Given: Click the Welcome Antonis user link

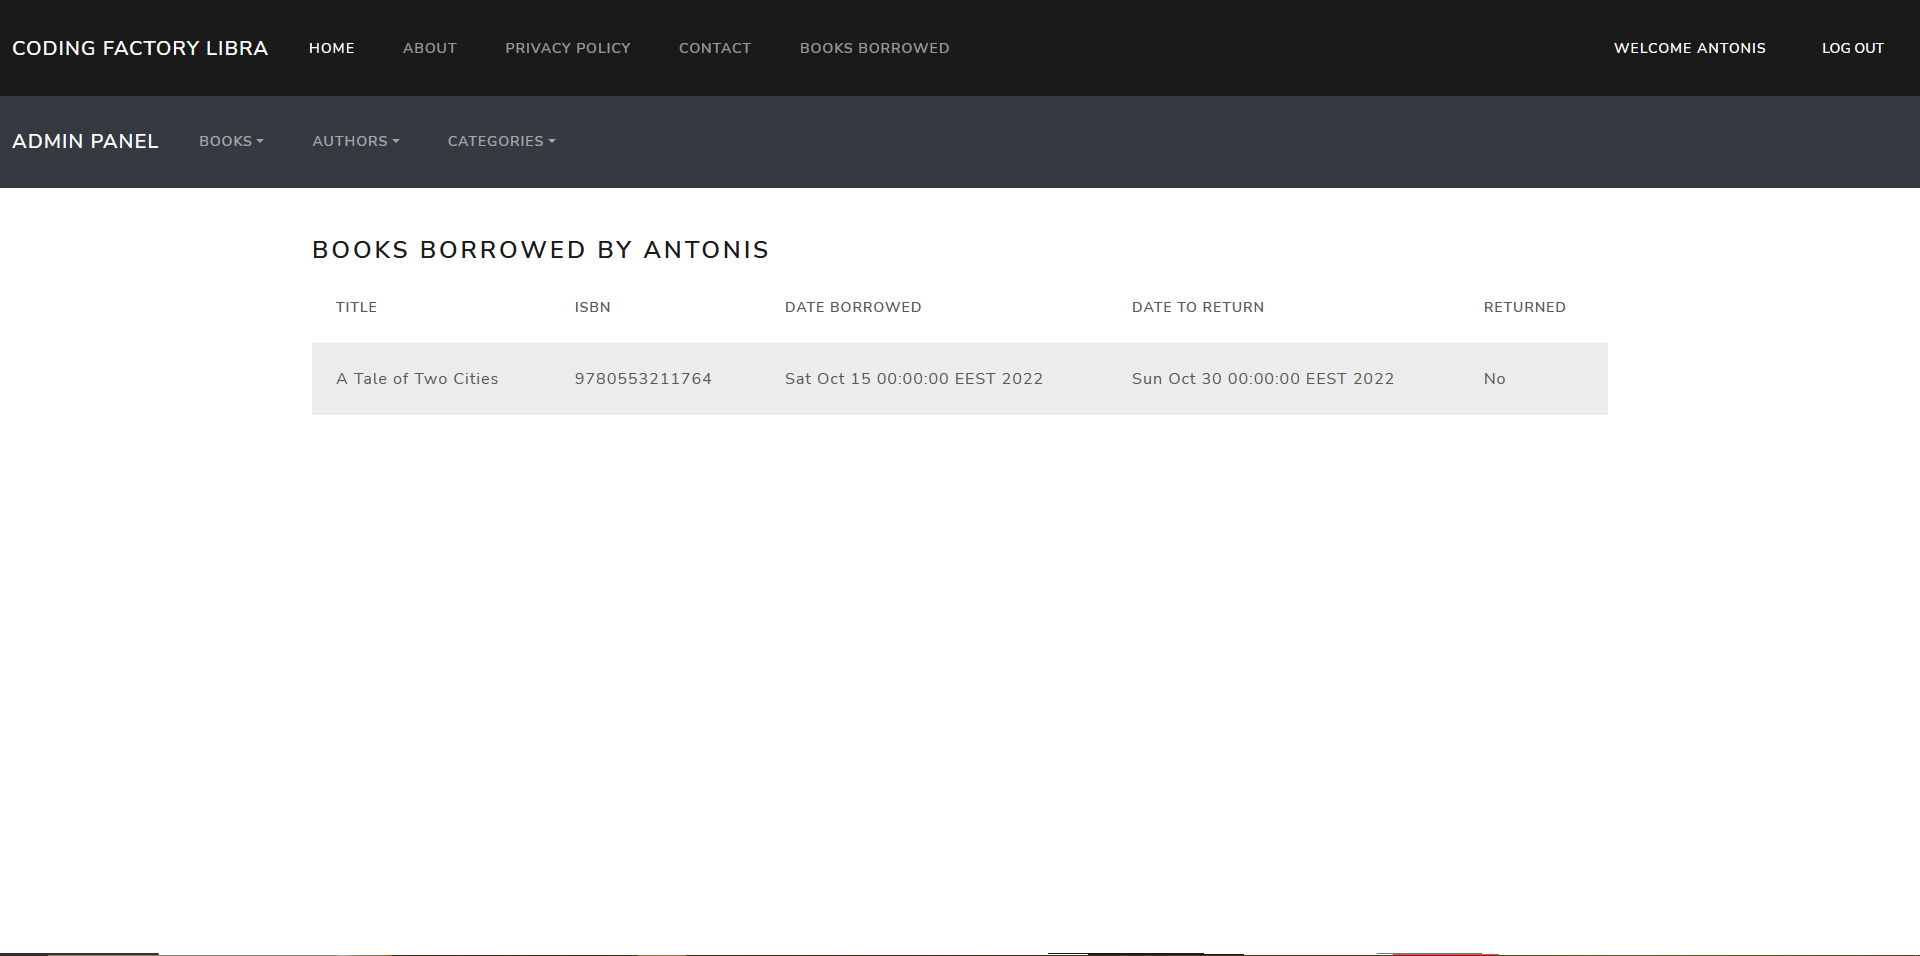Looking at the screenshot, I should tap(1689, 48).
